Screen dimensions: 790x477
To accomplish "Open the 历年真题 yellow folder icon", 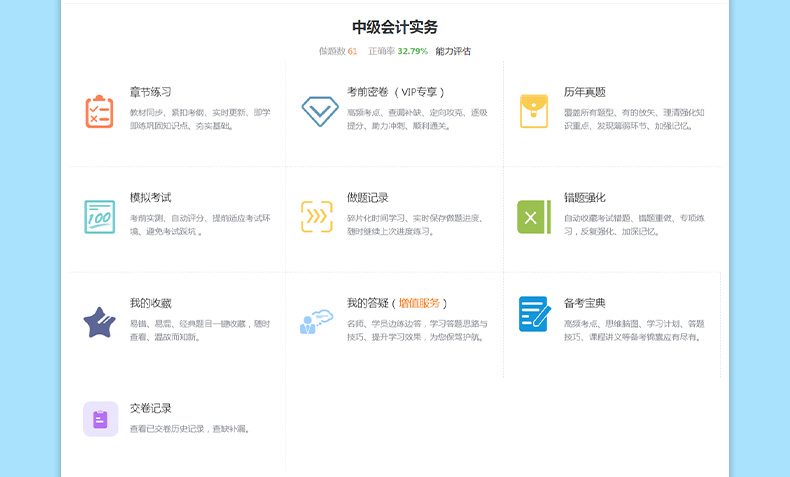I will tap(534, 111).
